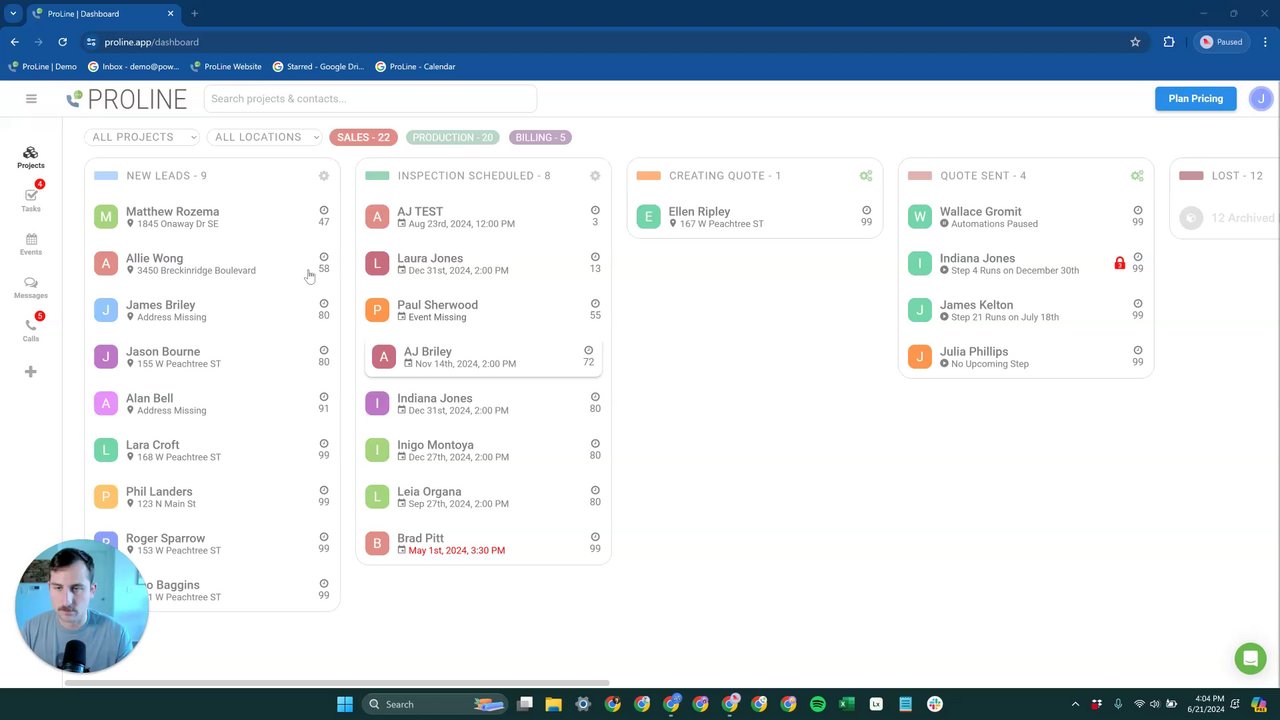The image size is (1280, 720).
Task: Open the browser extensions puzzle icon
Action: (x=1169, y=42)
